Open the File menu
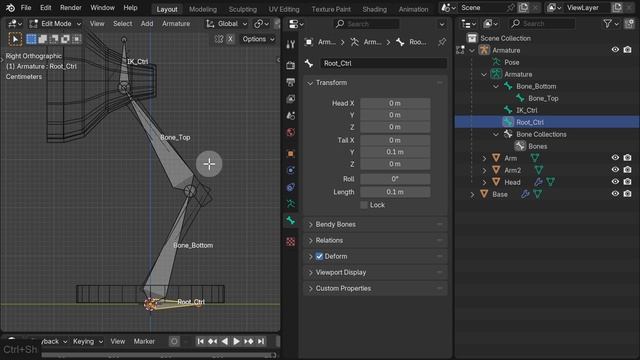This screenshot has width=640, height=360. point(26,8)
